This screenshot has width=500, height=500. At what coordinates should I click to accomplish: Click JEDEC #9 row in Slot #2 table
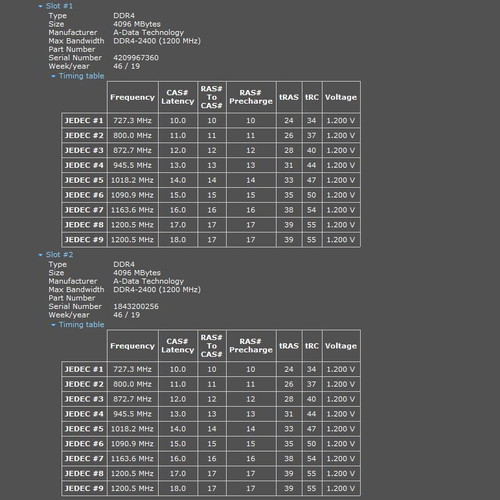click(211, 488)
